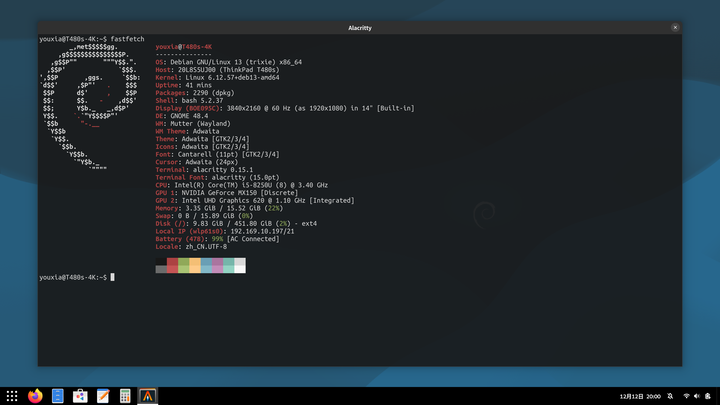
Task: Click the blue block in the color palette
Action: 206,265
